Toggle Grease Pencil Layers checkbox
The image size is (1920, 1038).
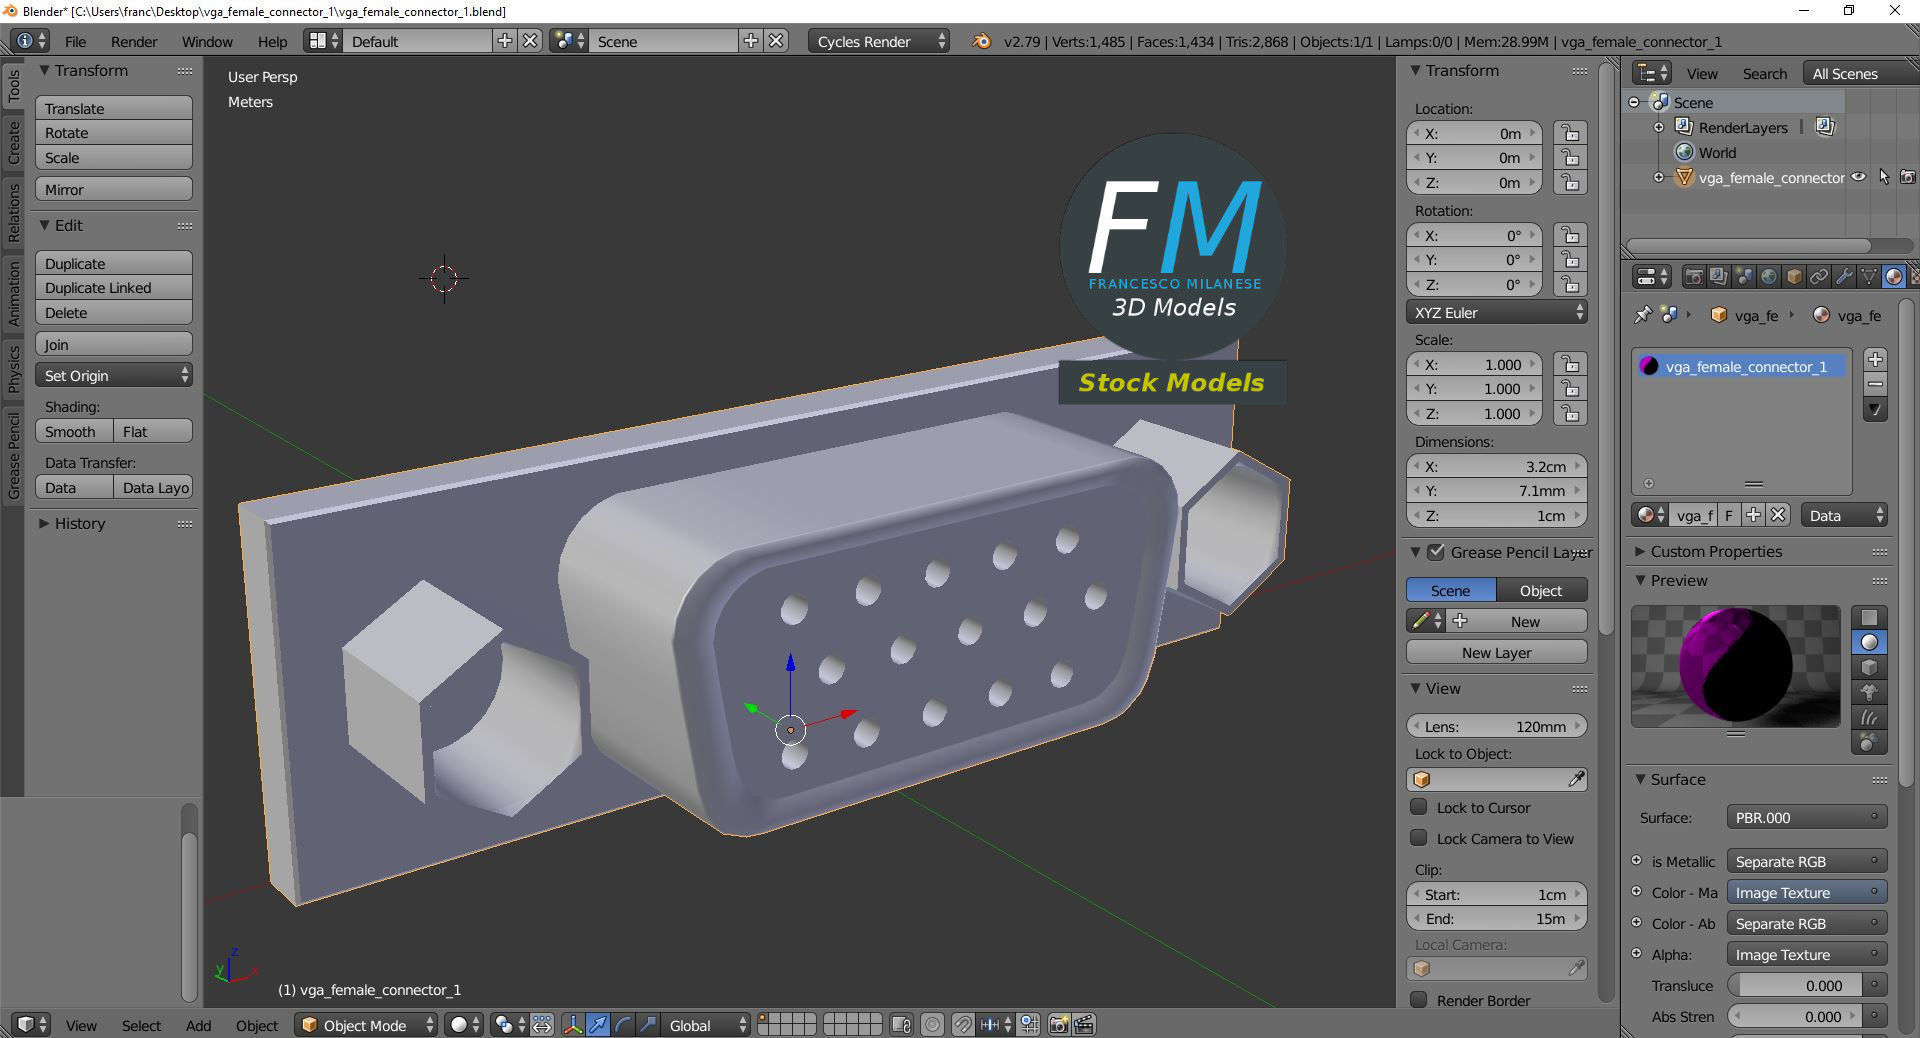point(1437,552)
